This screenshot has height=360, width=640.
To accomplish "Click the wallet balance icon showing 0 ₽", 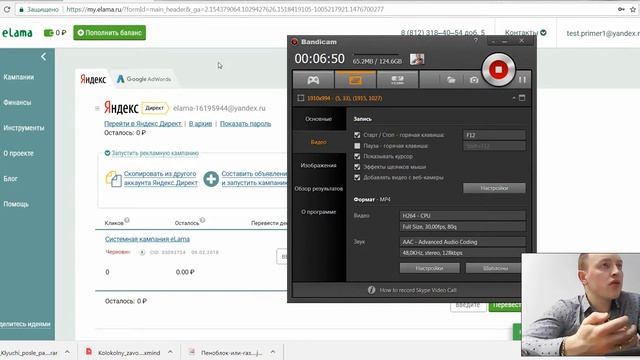I will pos(49,33).
